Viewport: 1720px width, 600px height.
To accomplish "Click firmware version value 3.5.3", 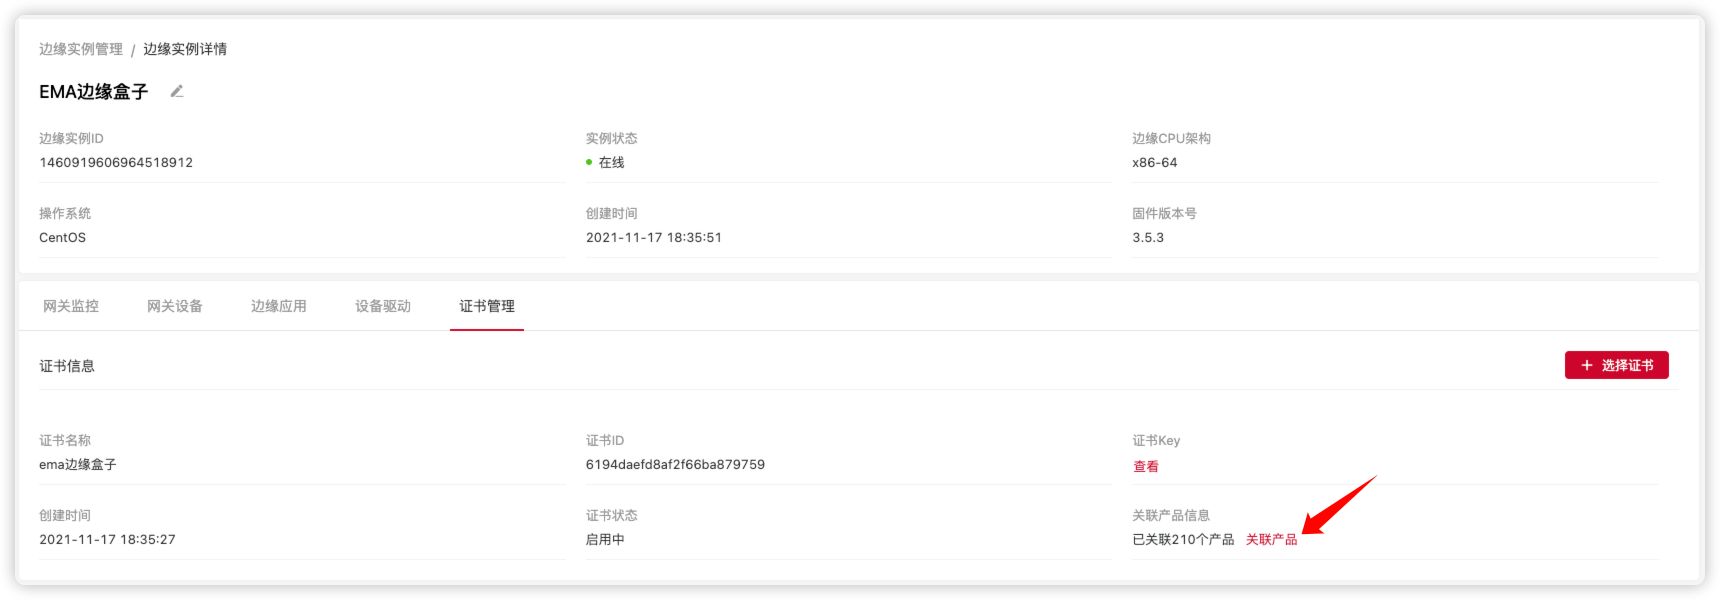I will (1148, 237).
